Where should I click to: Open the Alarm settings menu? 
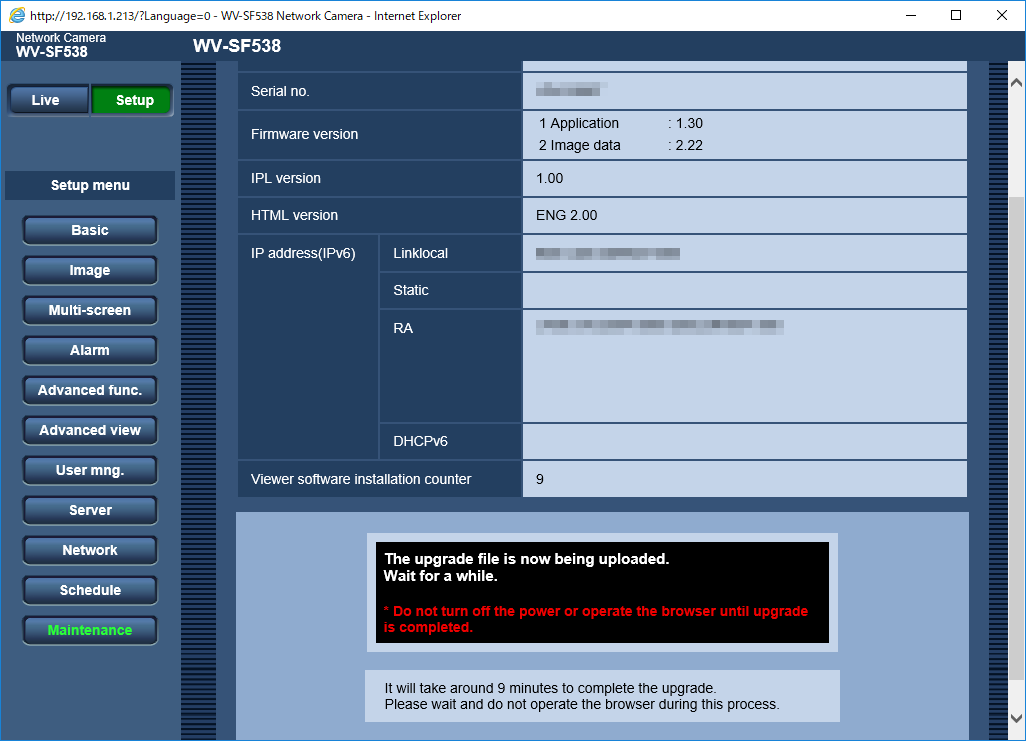click(x=90, y=350)
